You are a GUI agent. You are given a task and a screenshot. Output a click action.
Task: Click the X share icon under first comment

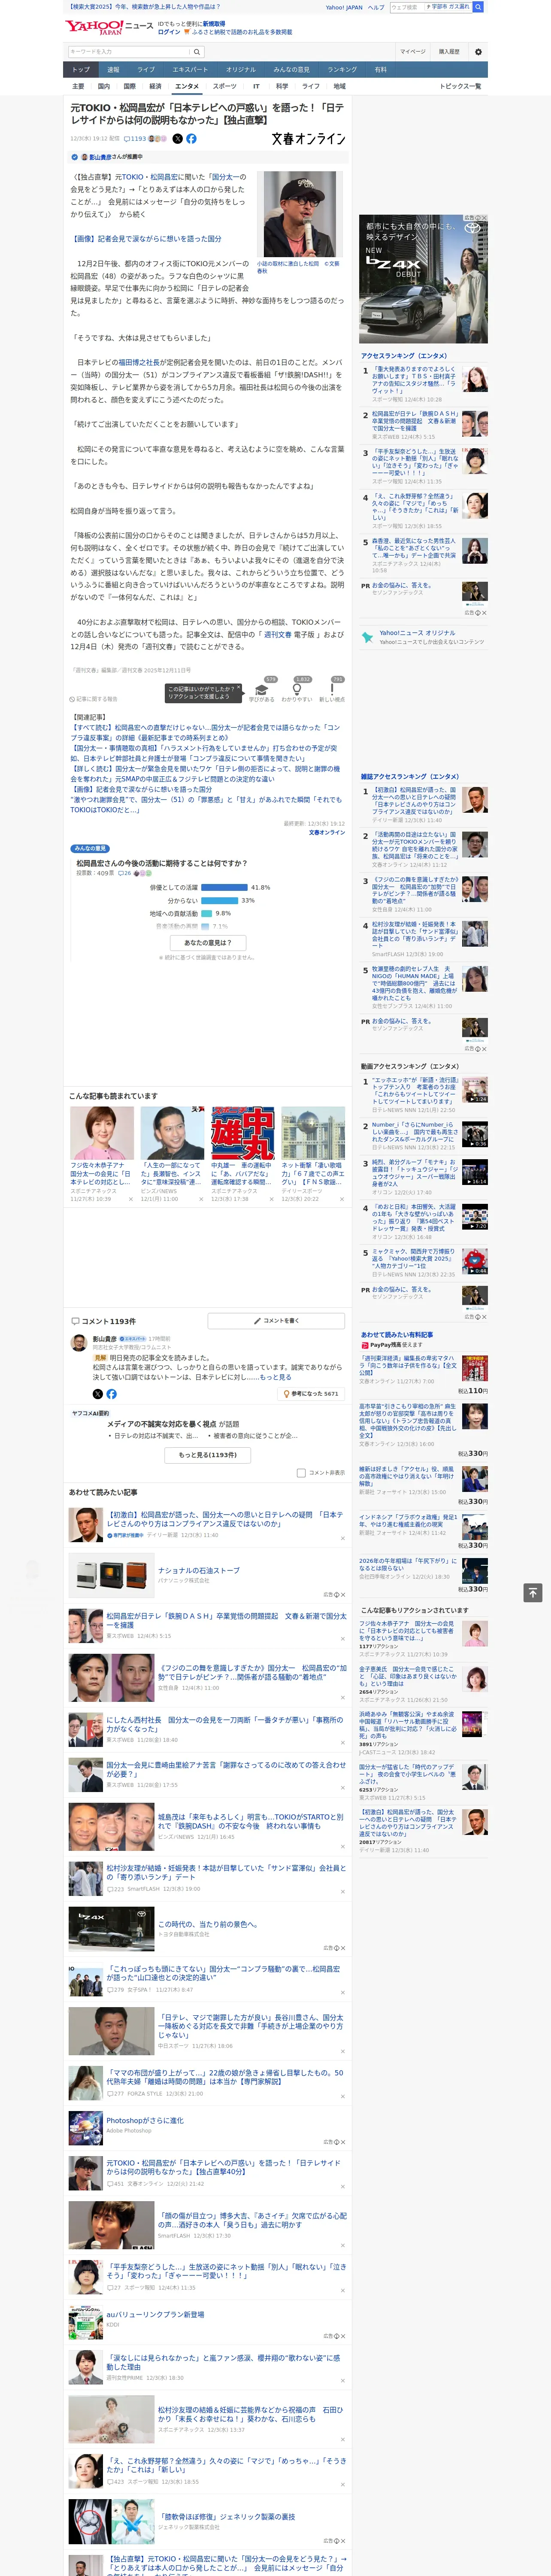coord(98,1393)
